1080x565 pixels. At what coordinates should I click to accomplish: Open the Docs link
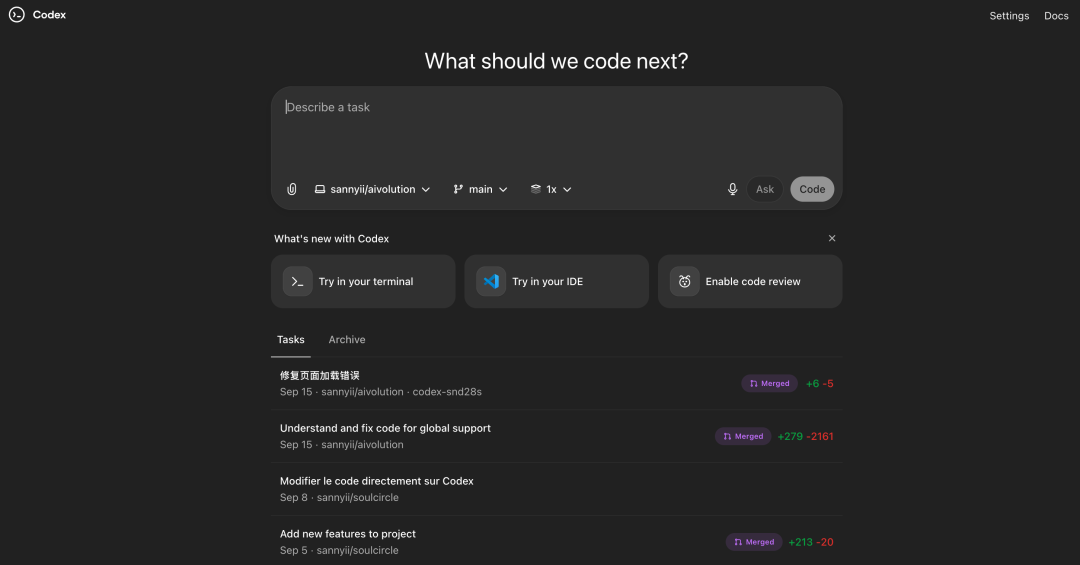point(1056,16)
